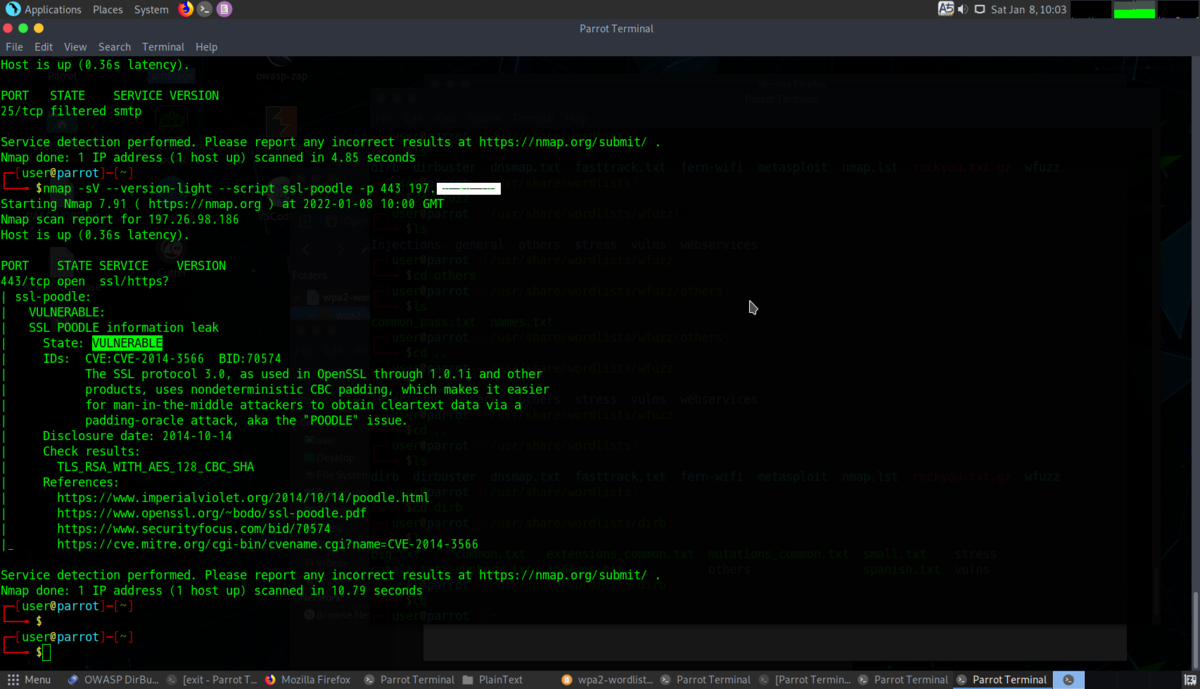This screenshot has height=689, width=1200.
Task: Click the green system monitor graph applet
Action: pyautogui.click(x=1134, y=9)
